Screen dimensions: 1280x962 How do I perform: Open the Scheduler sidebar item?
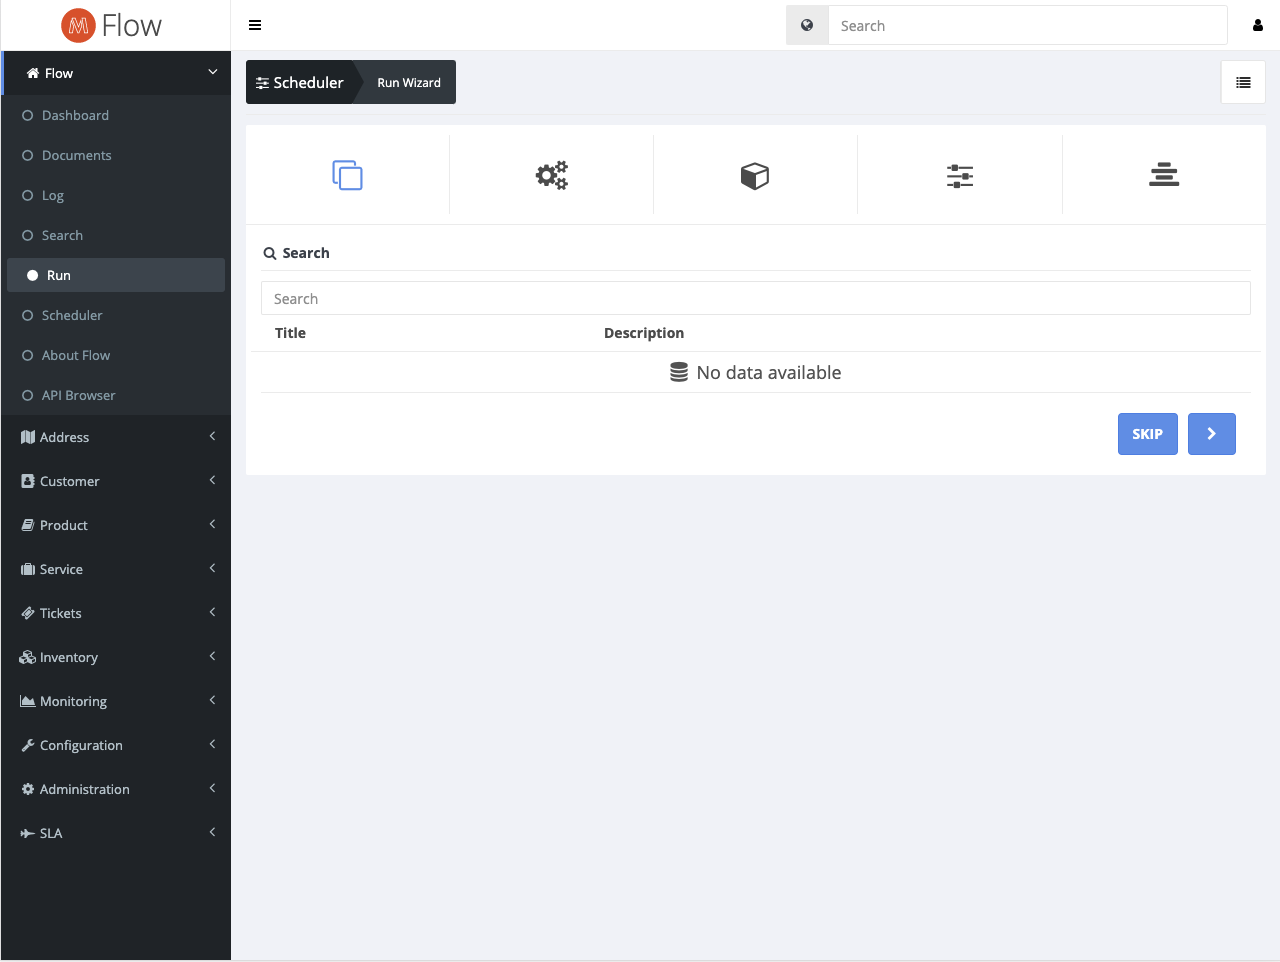point(72,315)
